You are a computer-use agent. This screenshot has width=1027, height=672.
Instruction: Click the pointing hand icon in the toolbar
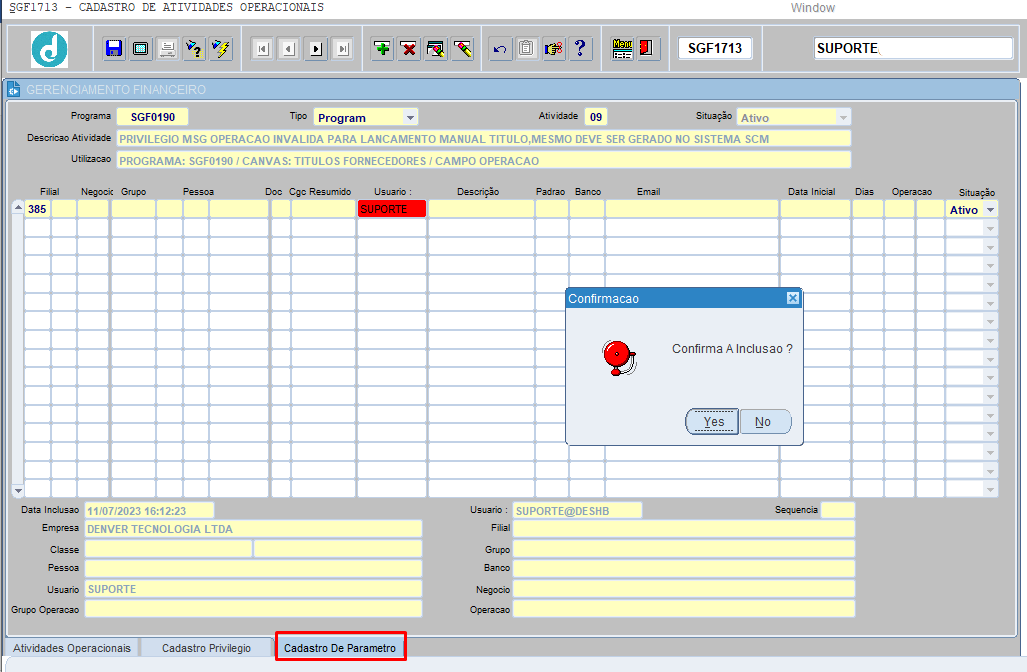[x=553, y=48]
